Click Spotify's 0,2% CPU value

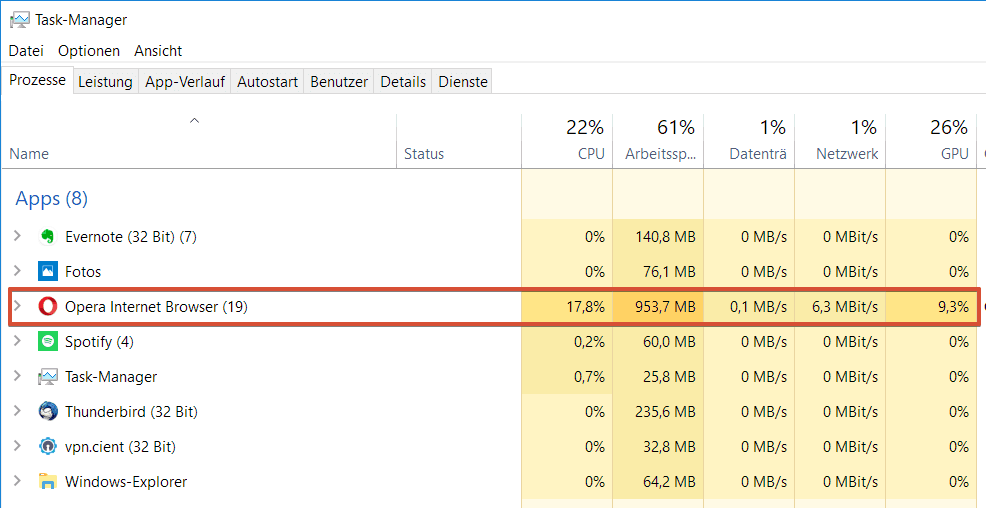589,342
